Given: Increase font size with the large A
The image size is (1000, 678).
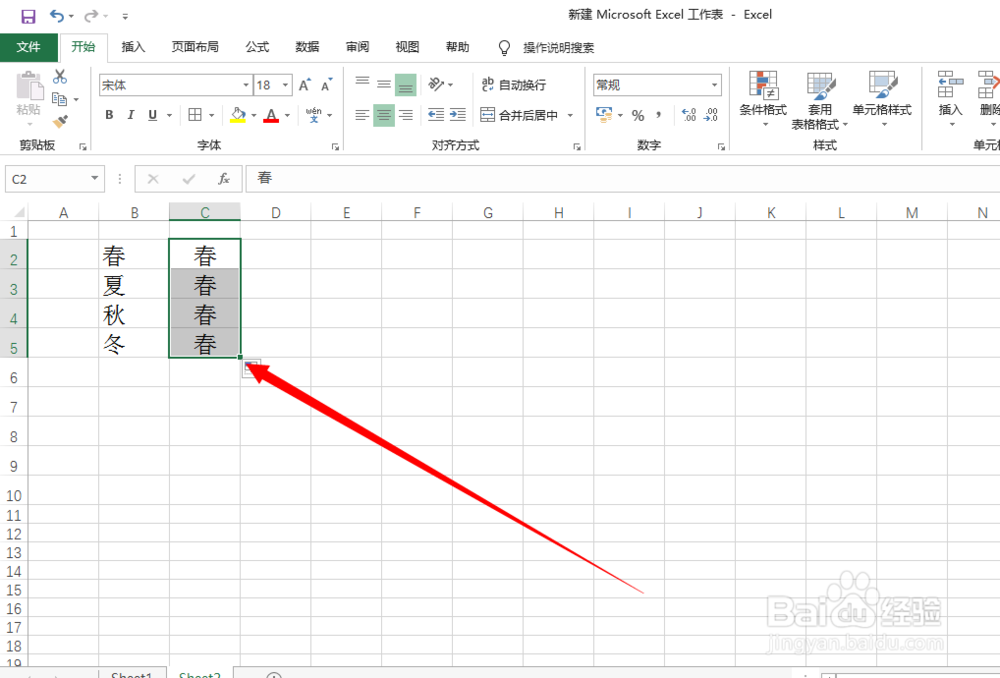Looking at the screenshot, I should pos(305,85).
